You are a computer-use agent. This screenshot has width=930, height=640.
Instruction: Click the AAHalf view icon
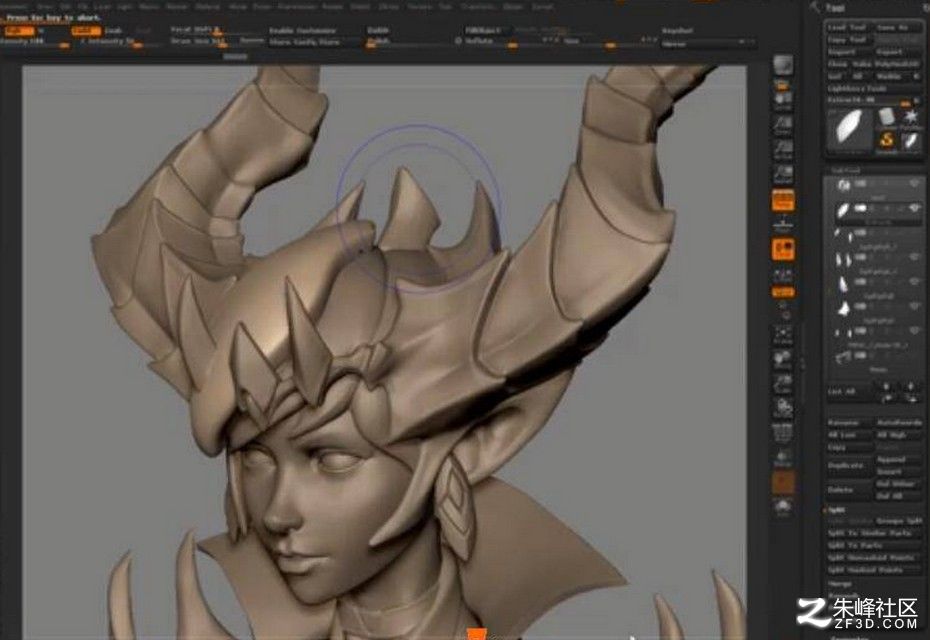pyautogui.click(x=783, y=174)
